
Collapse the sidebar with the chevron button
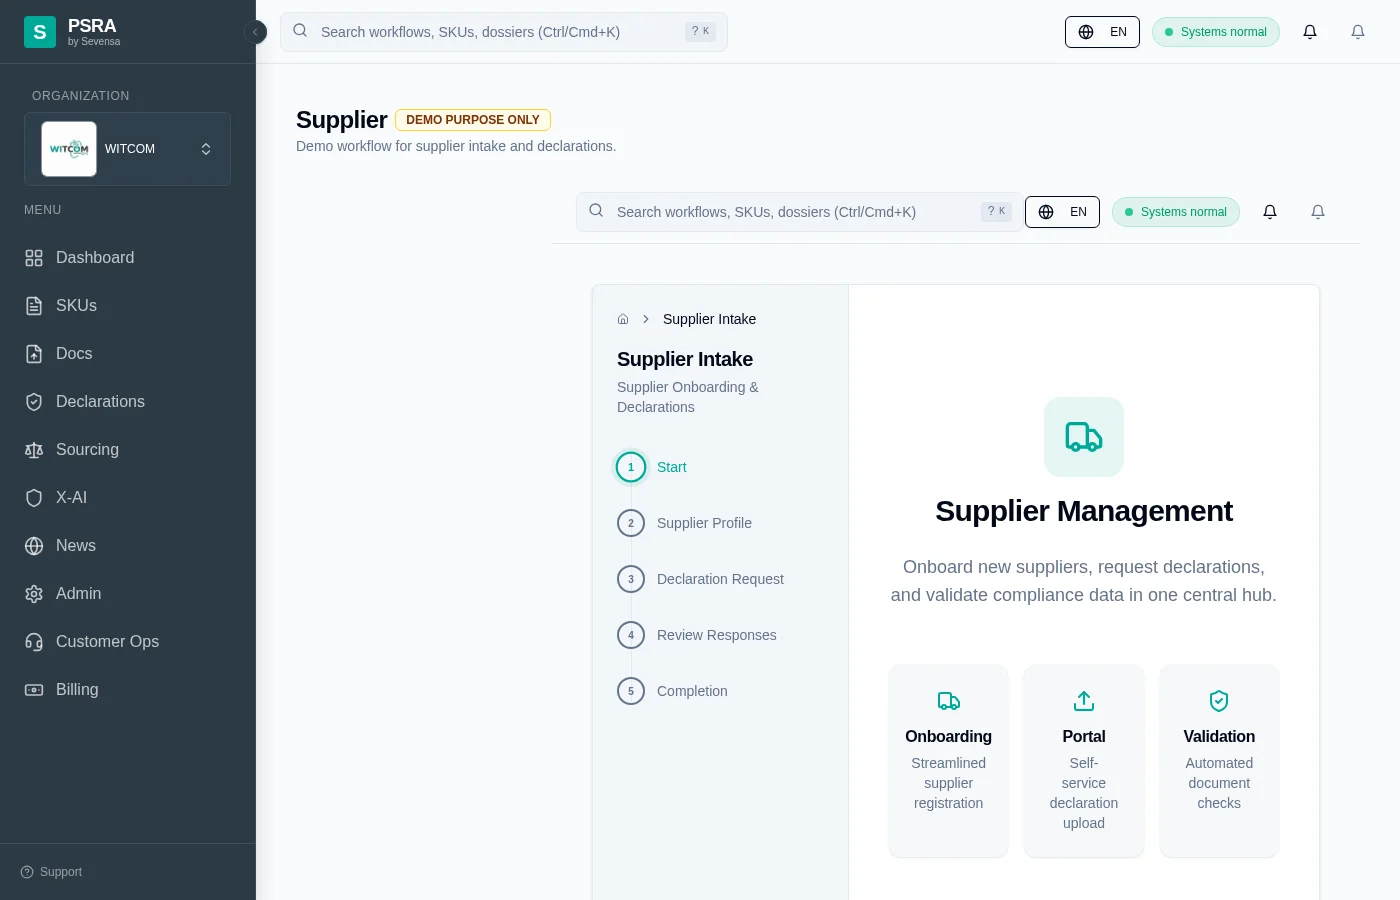pyautogui.click(x=255, y=32)
